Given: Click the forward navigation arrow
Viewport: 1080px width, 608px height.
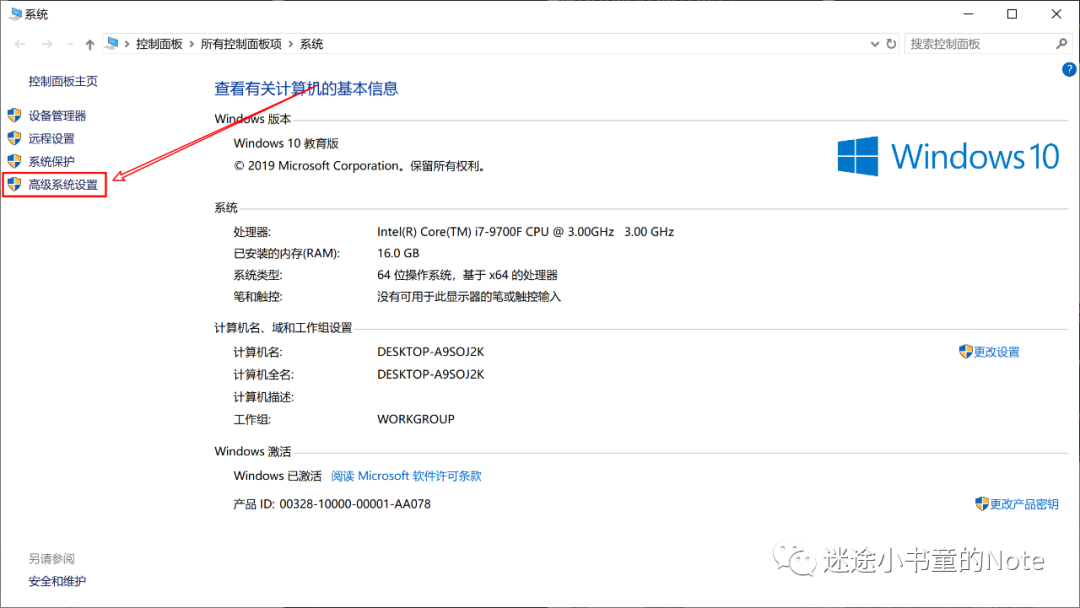Looking at the screenshot, I should (x=47, y=44).
